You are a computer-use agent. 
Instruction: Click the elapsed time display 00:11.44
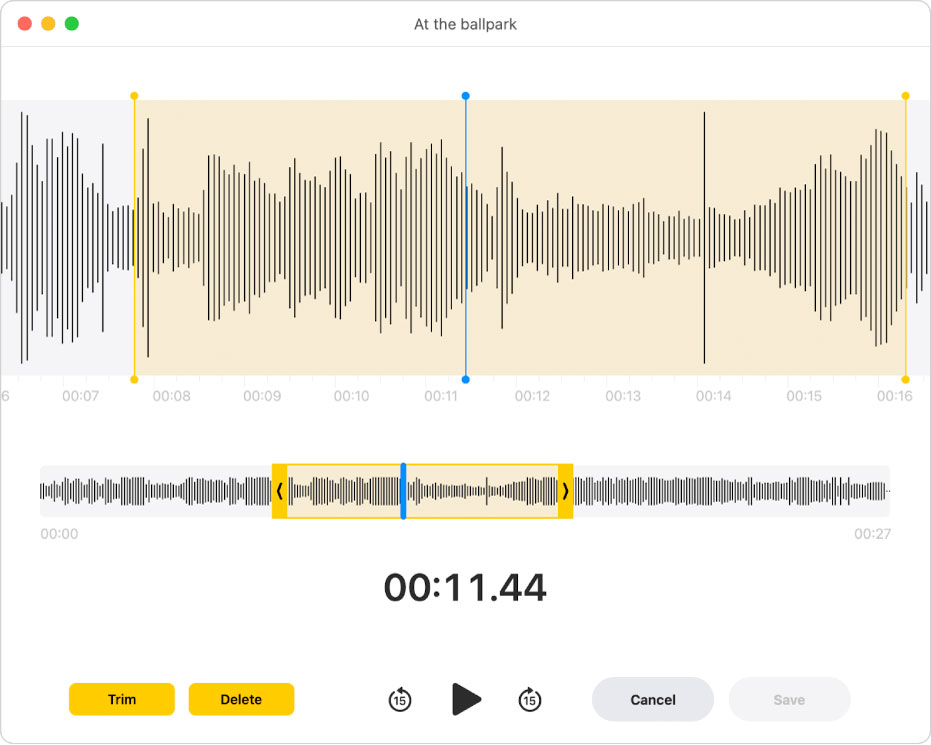pos(465,588)
